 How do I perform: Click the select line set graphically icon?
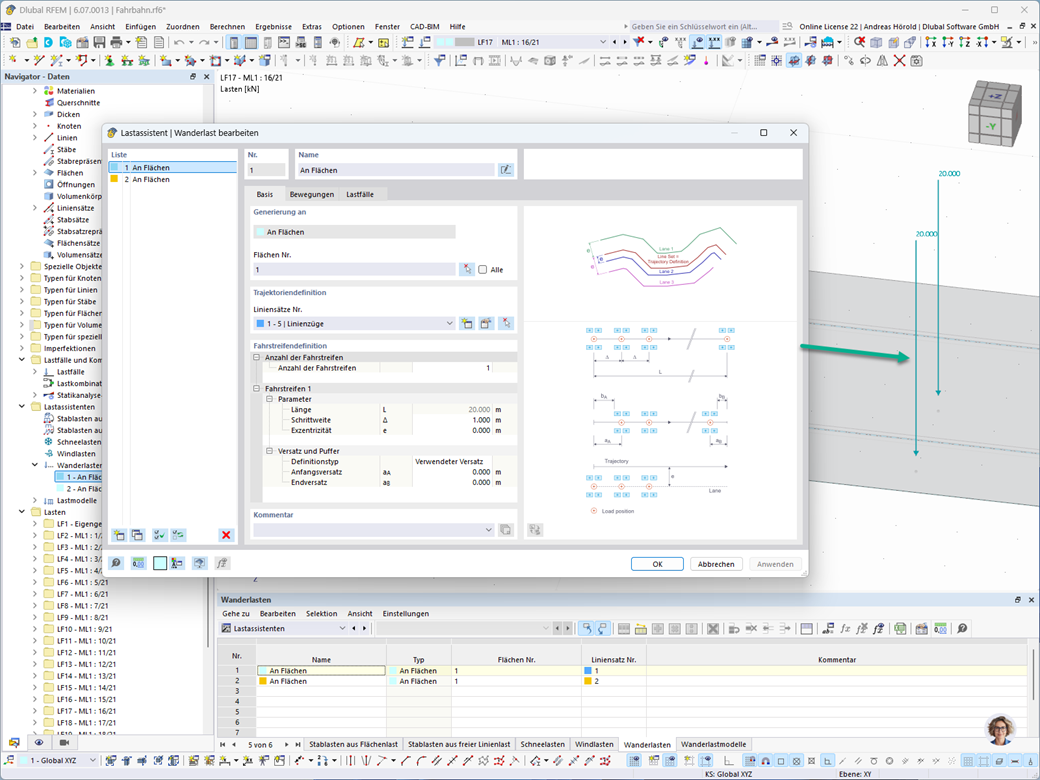coord(506,324)
